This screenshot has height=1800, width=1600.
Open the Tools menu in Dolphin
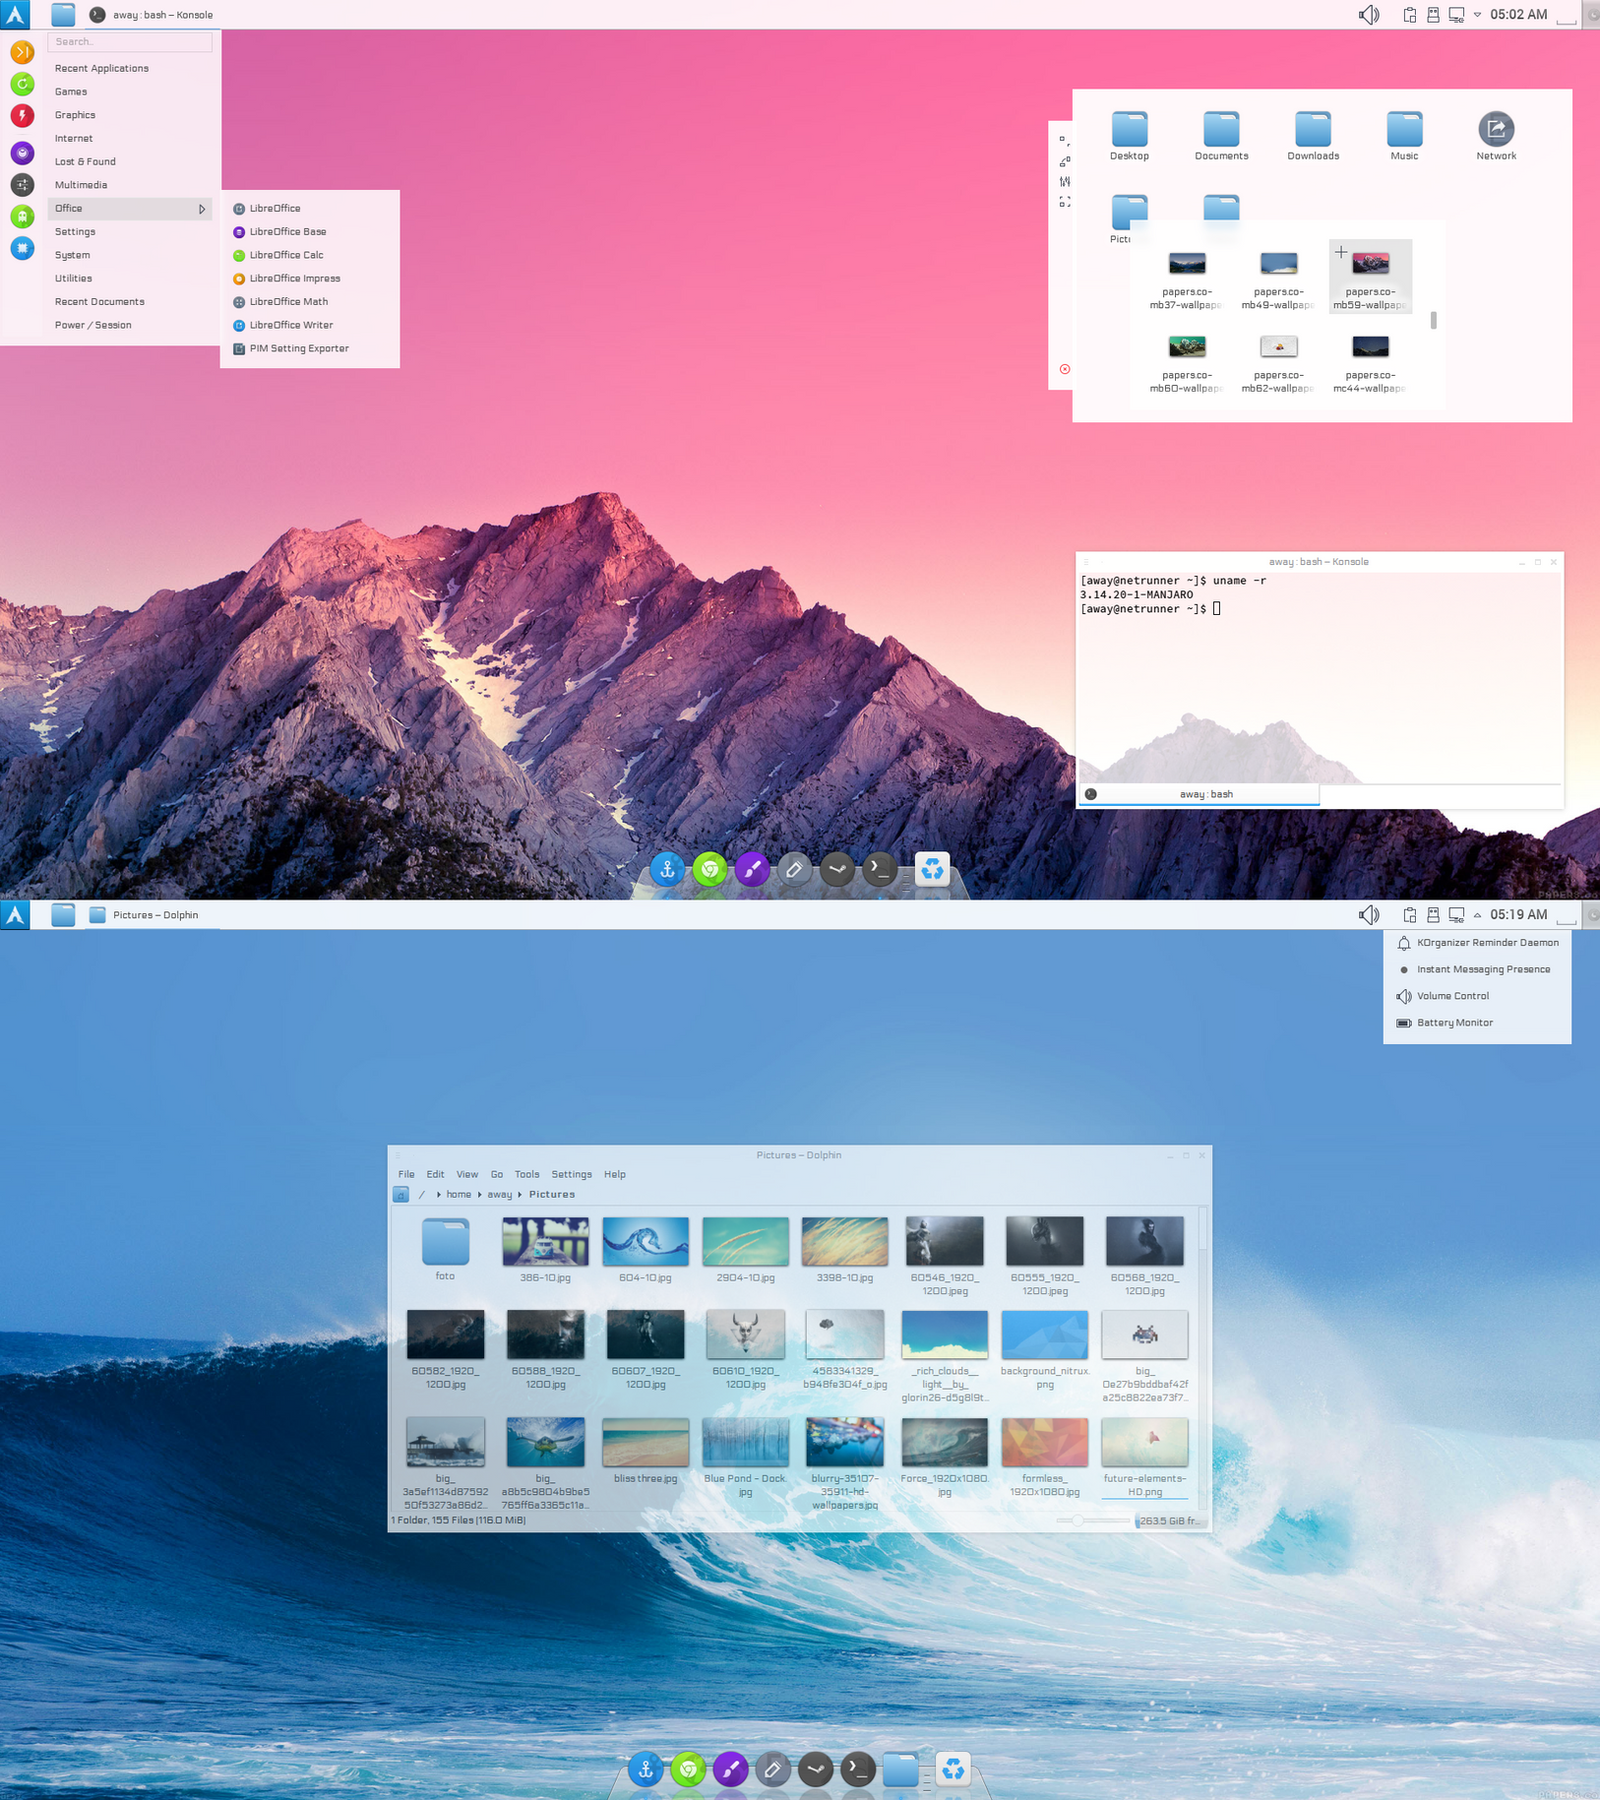pos(527,1174)
